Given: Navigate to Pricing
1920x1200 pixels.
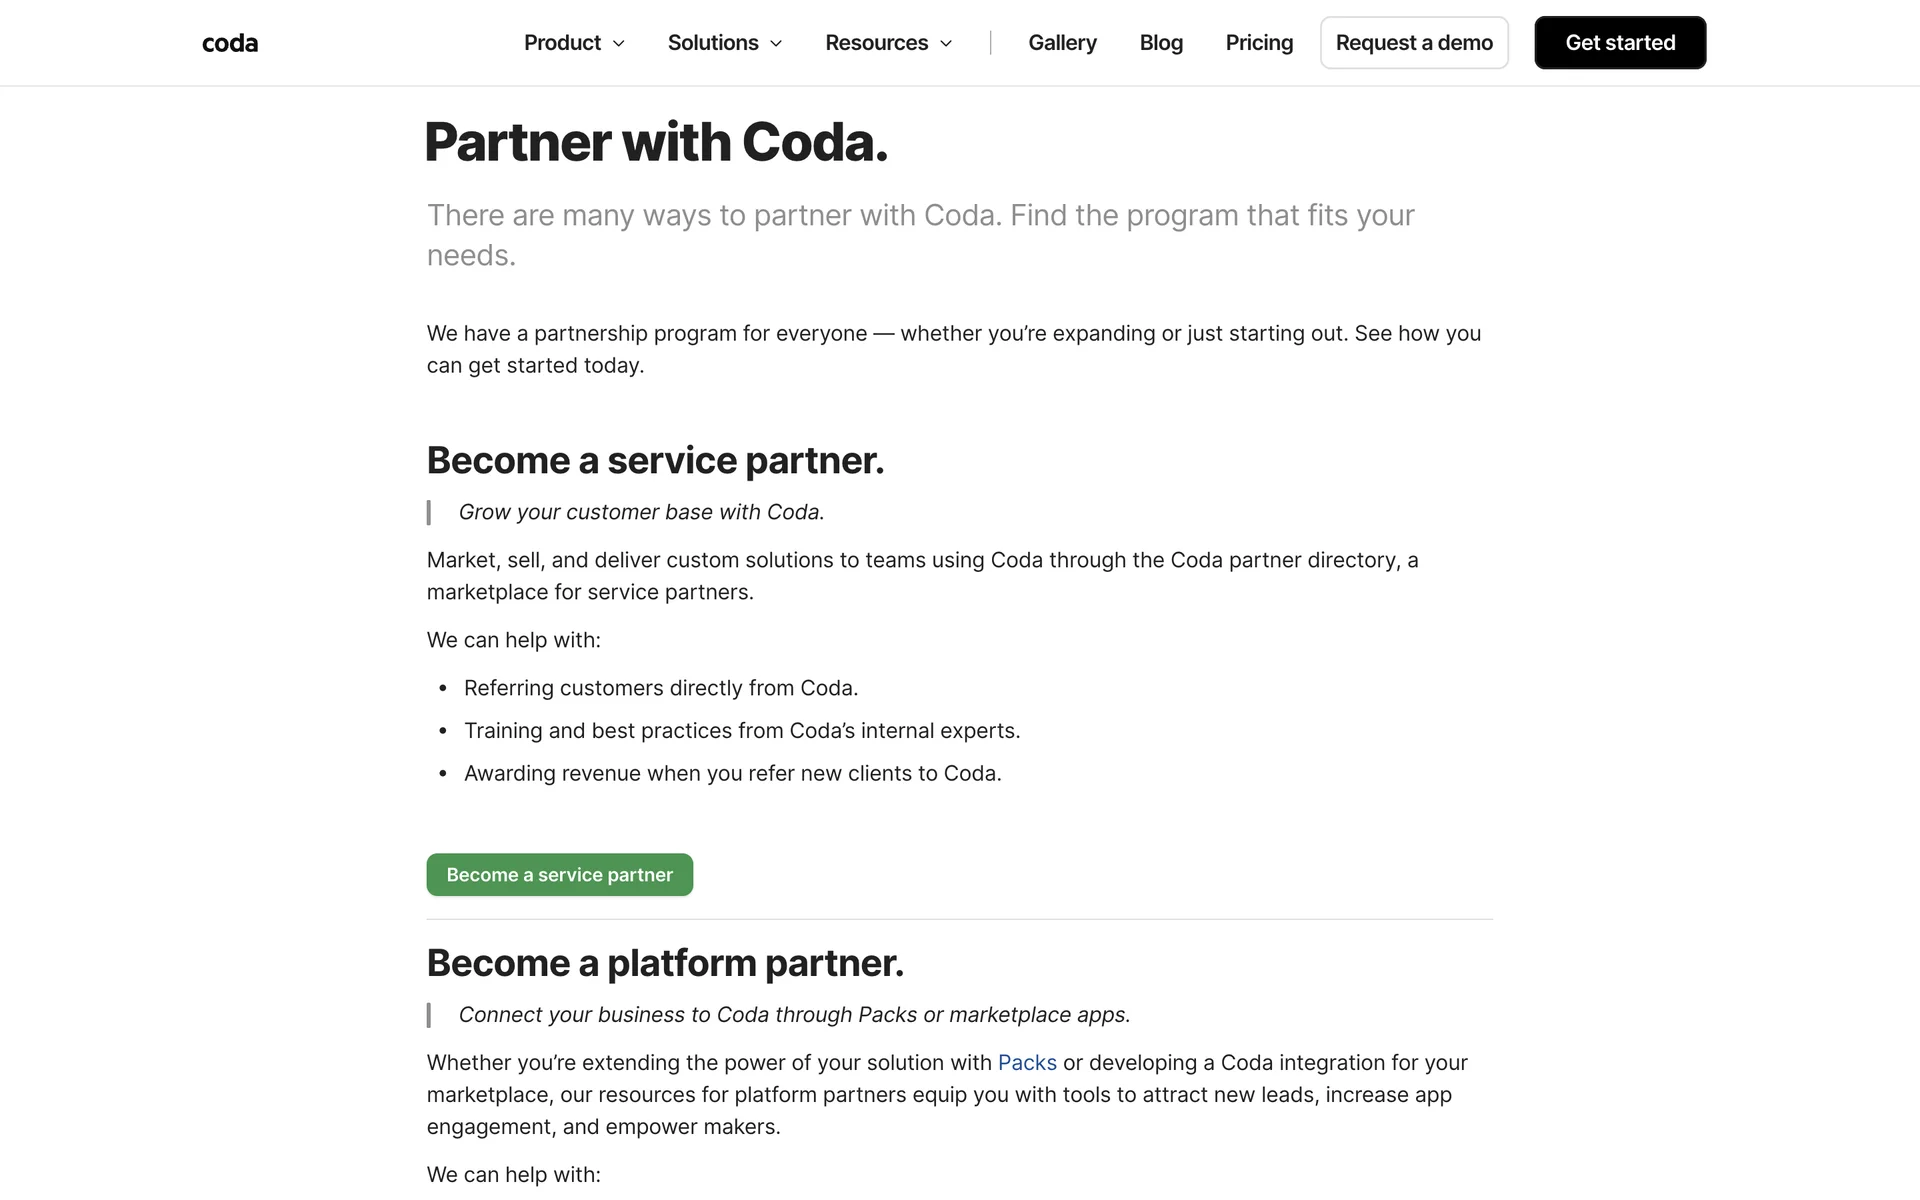Looking at the screenshot, I should coord(1259,43).
